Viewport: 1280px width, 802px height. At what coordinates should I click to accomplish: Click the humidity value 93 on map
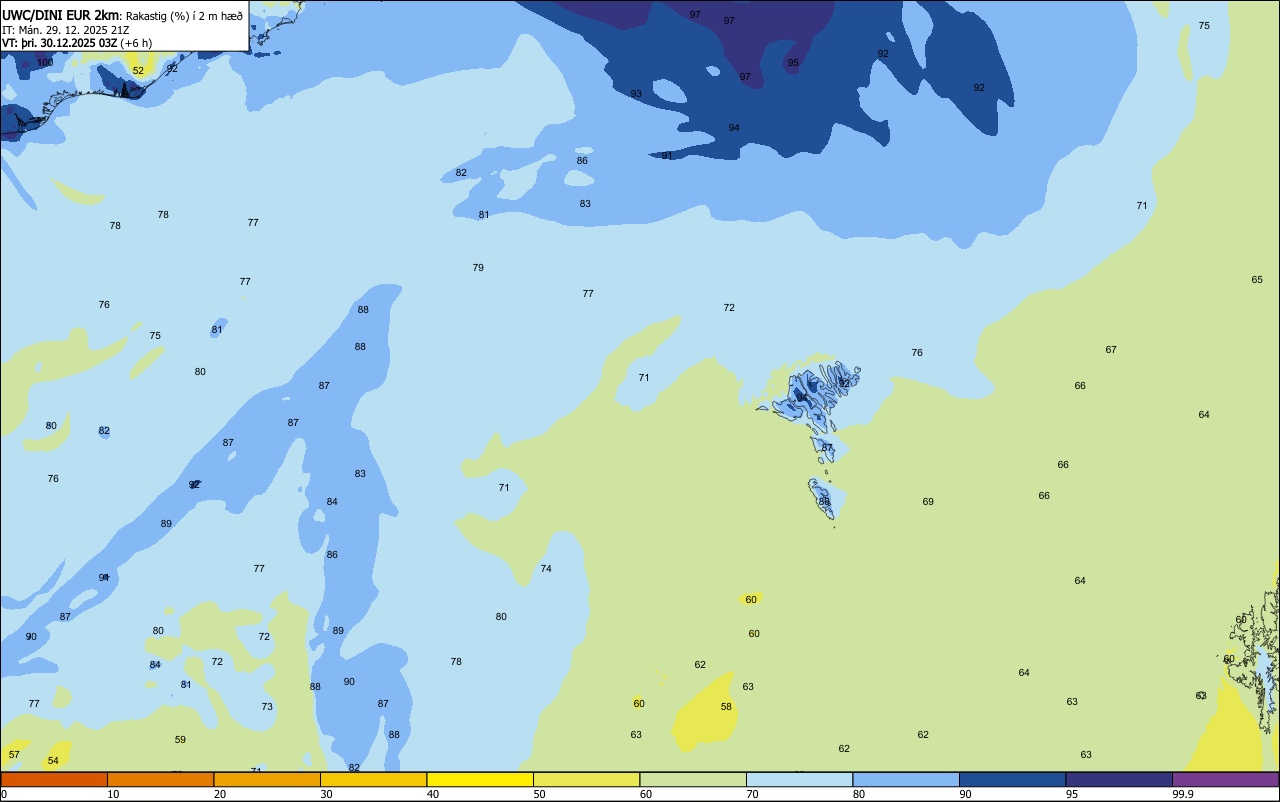coord(636,93)
